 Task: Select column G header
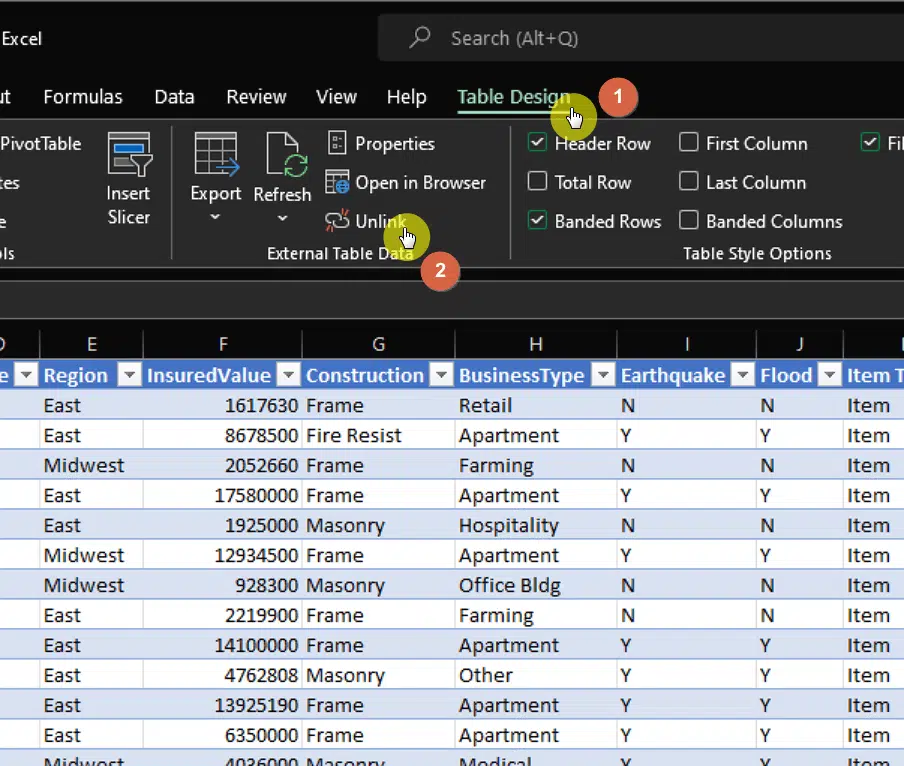click(378, 344)
